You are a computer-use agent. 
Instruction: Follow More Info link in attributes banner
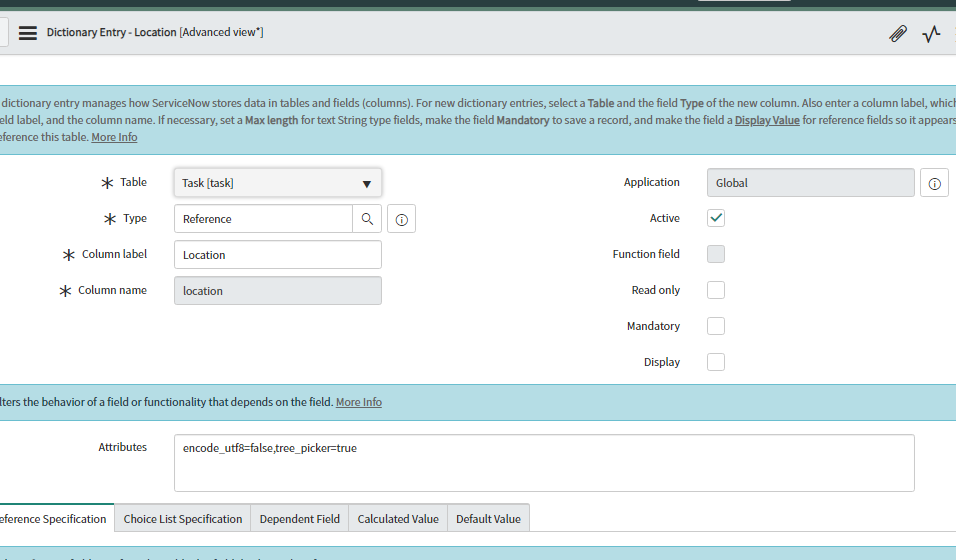tap(358, 402)
